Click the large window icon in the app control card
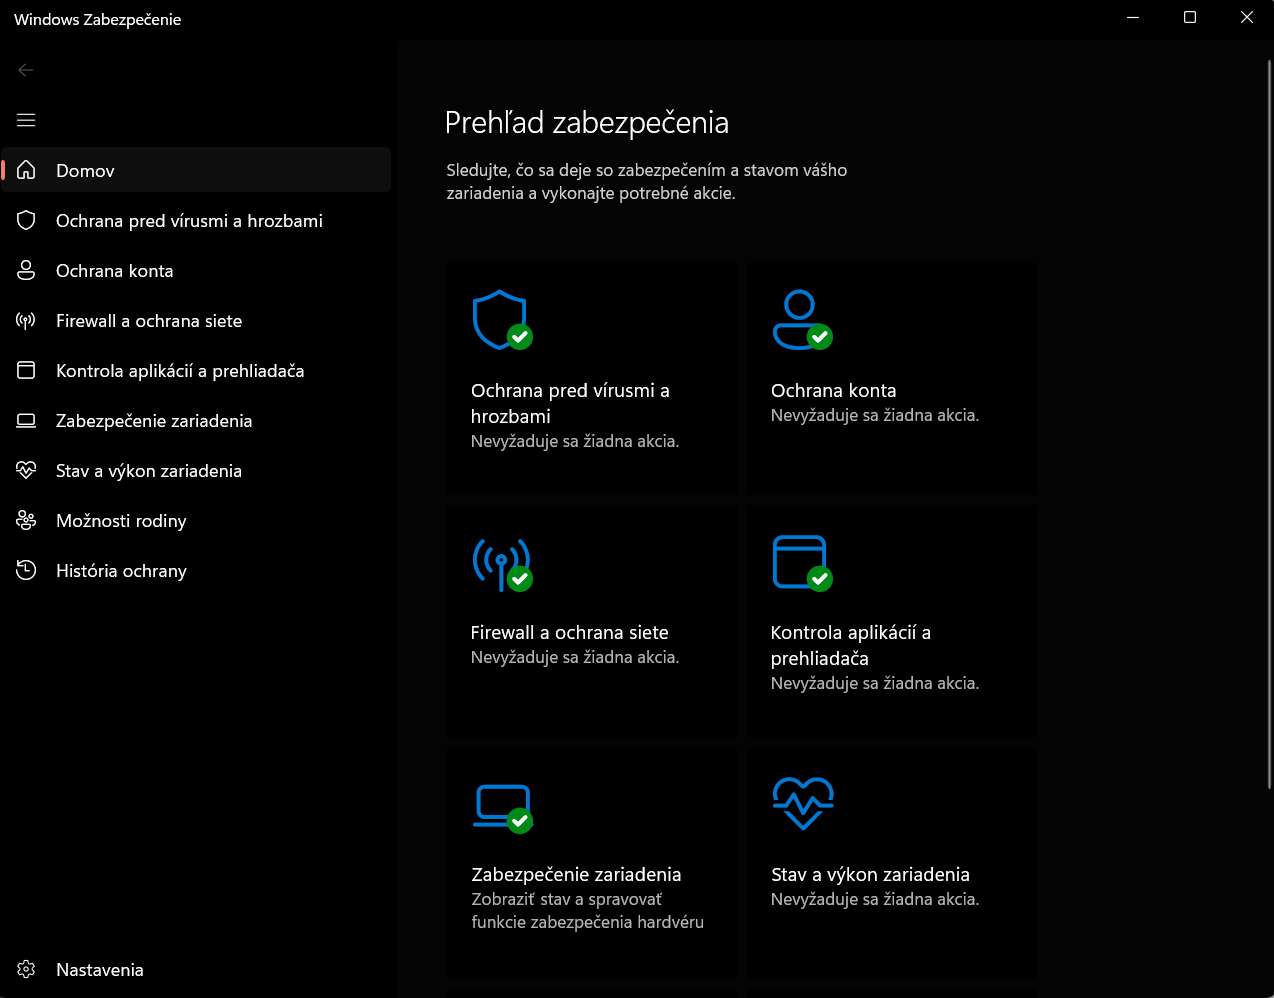 pos(802,563)
